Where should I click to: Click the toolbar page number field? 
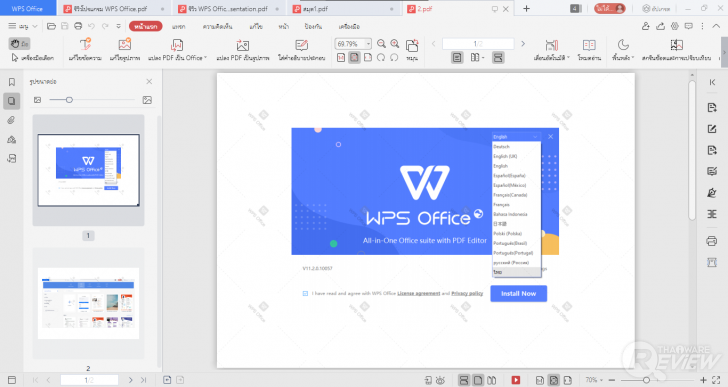(x=478, y=44)
